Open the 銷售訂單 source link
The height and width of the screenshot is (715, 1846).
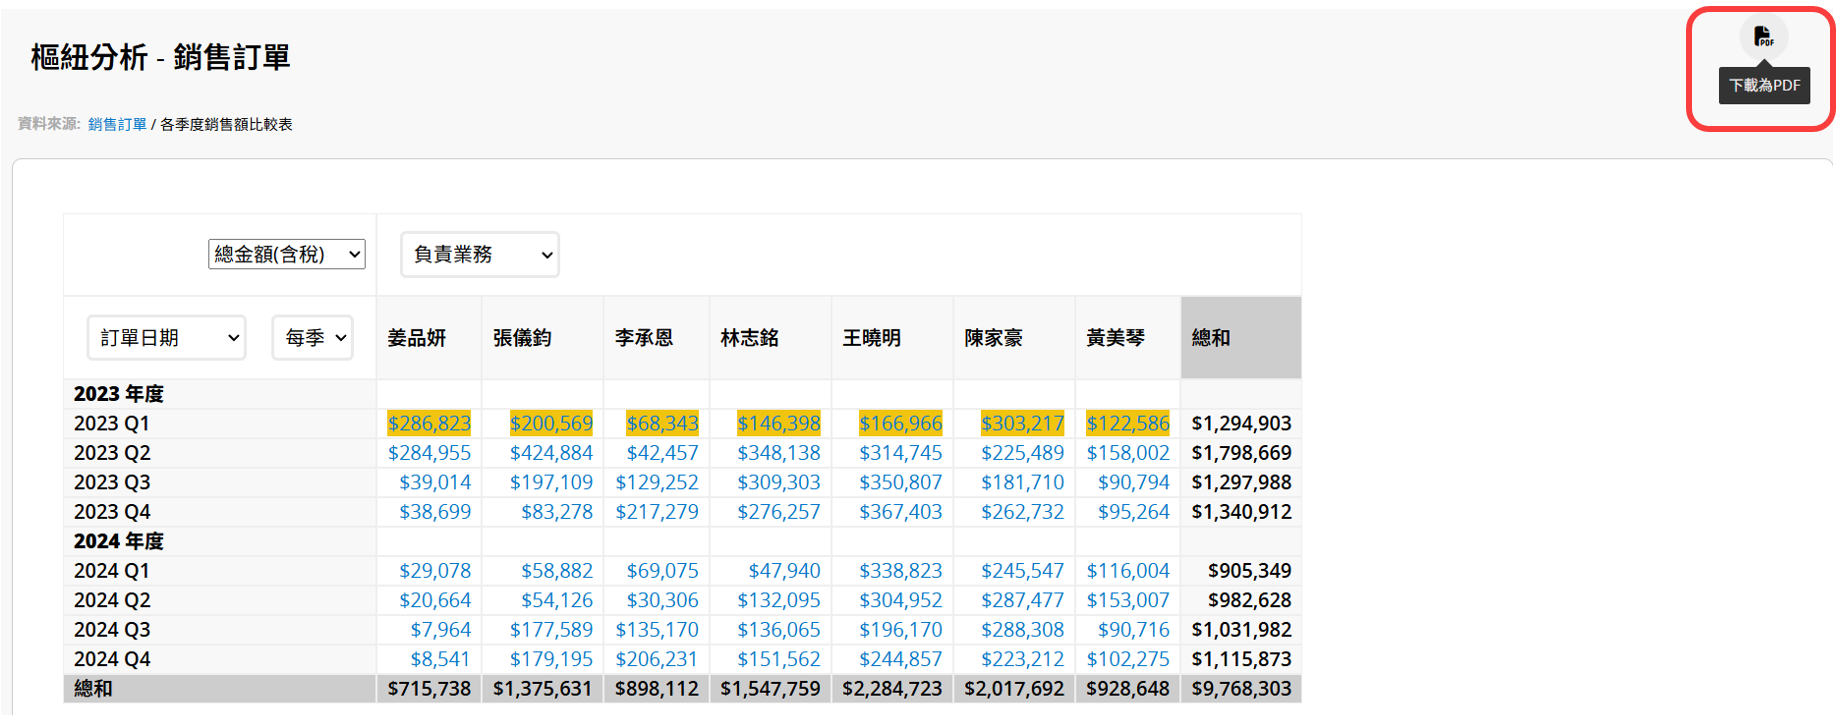[x=117, y=124]
